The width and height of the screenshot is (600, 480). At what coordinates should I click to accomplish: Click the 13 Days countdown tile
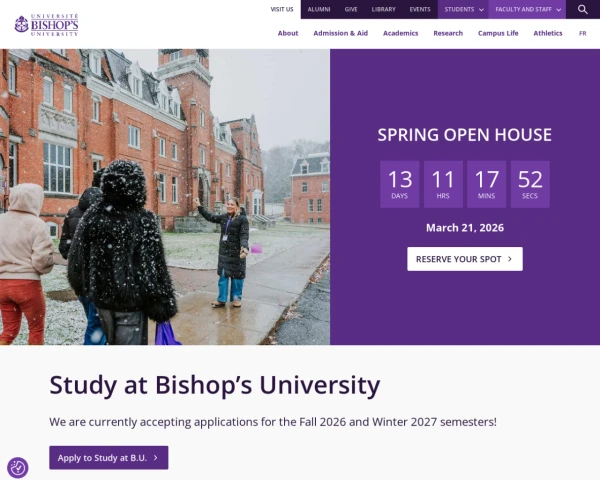399,184
